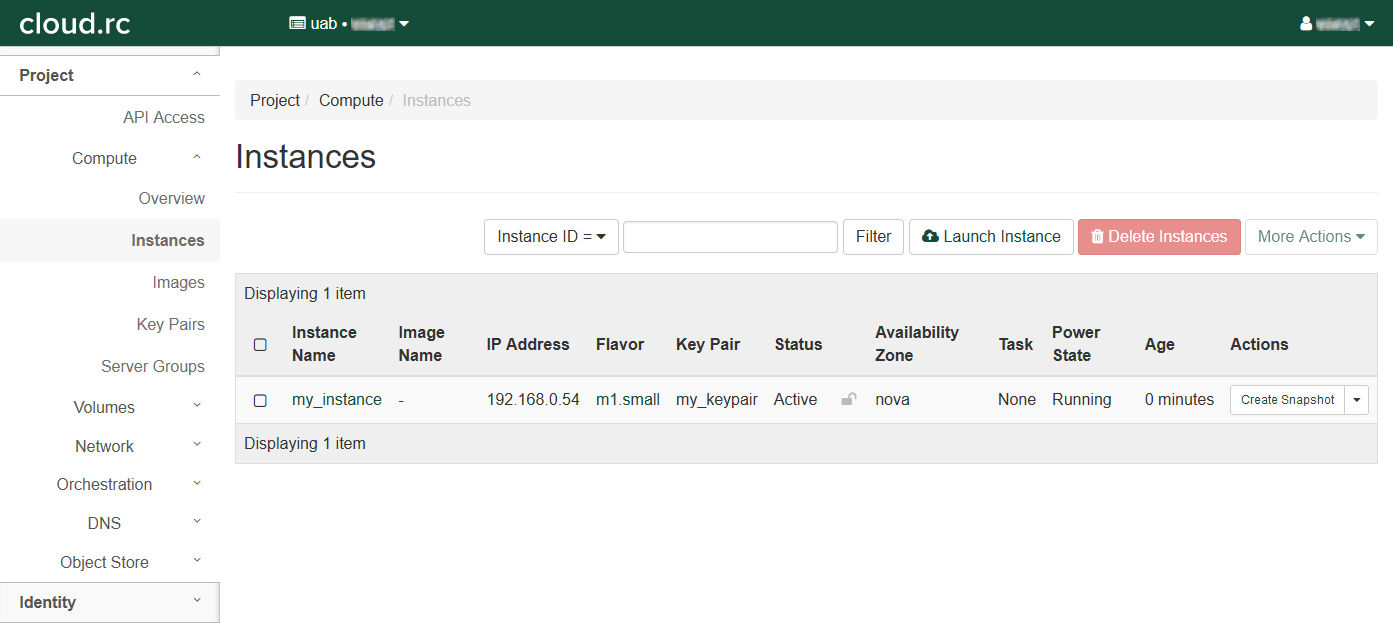This screenshot has width=1393, height=623.
Task: Click the filter text input field
Action: coord(730,237)
